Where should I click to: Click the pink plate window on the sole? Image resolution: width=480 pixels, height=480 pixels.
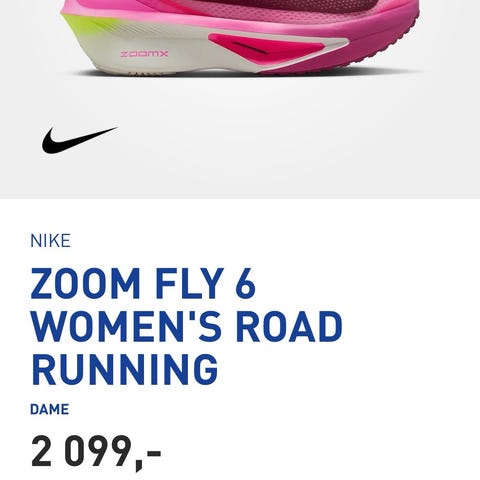[x=267, y=48]
